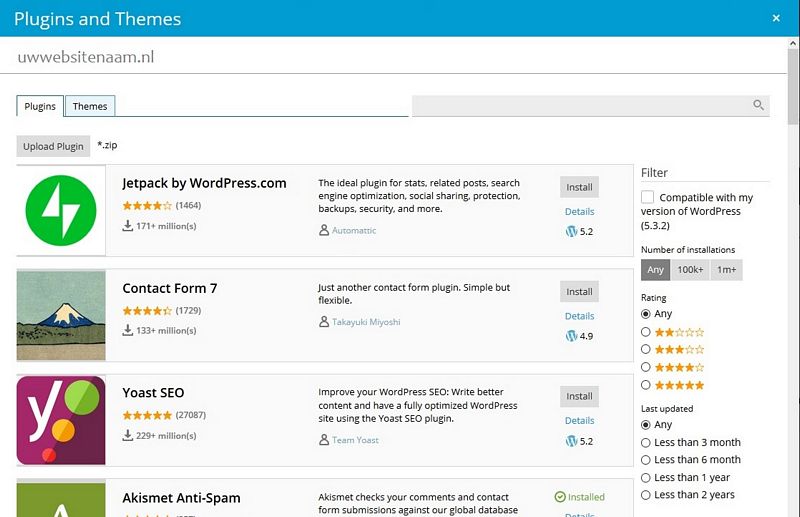Select Any under Last updated

pyautogui.click(x=645, y=425)
